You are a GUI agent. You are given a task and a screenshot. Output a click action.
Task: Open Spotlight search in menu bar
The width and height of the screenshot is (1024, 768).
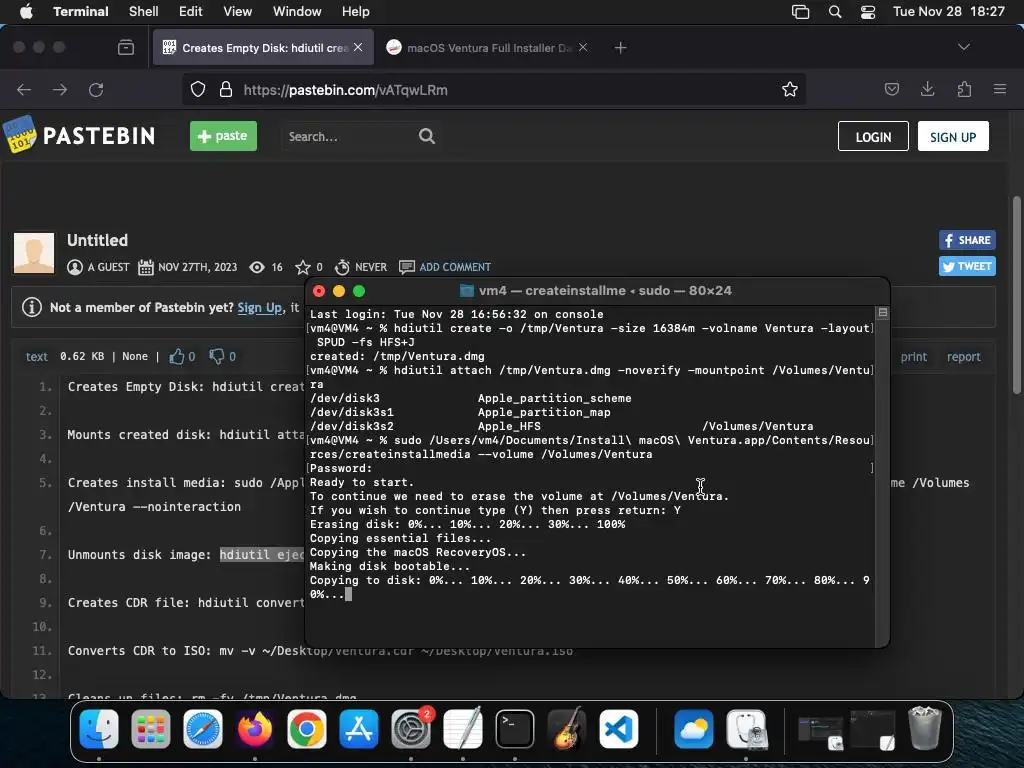coord(835,12)
